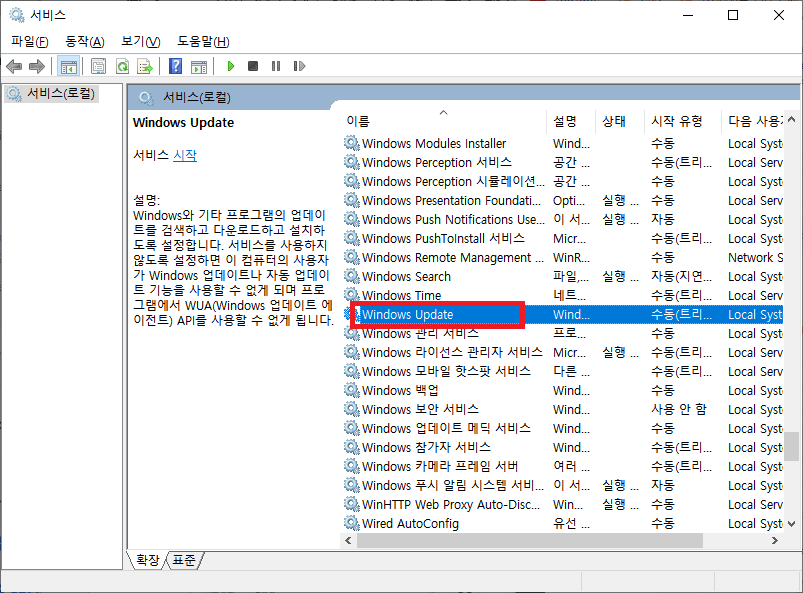Screen dimensions: 803x593
Task: Click the Restart Service icon
Action: click(300, 66)
